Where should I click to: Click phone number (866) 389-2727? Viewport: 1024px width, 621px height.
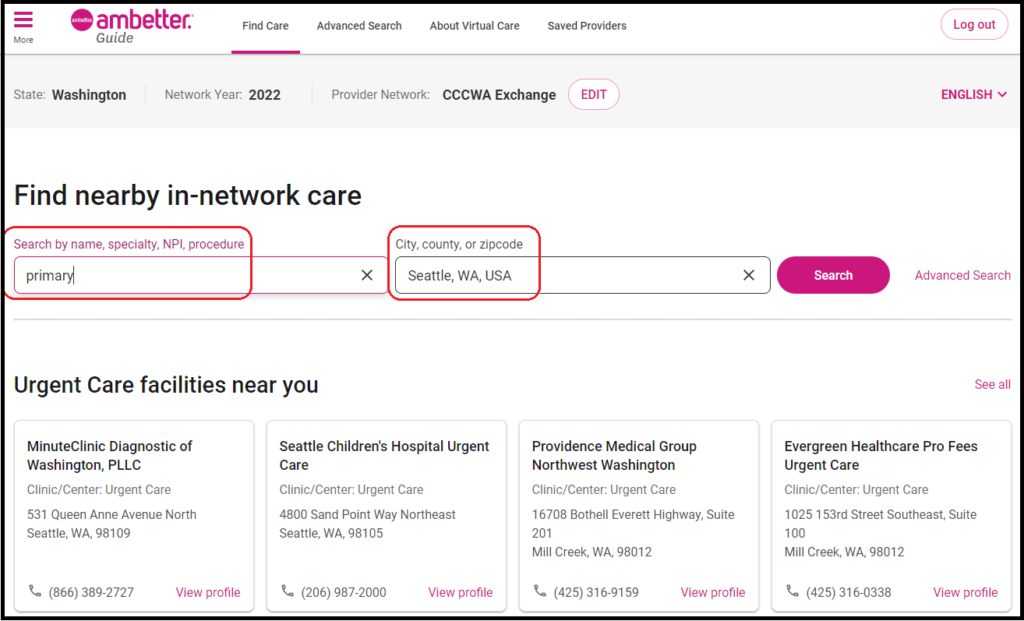point(91,592)
